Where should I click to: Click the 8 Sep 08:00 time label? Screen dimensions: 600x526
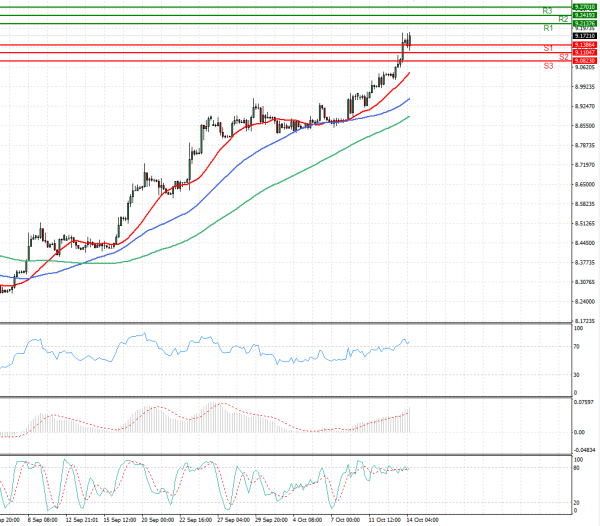(x=42, y=520)
